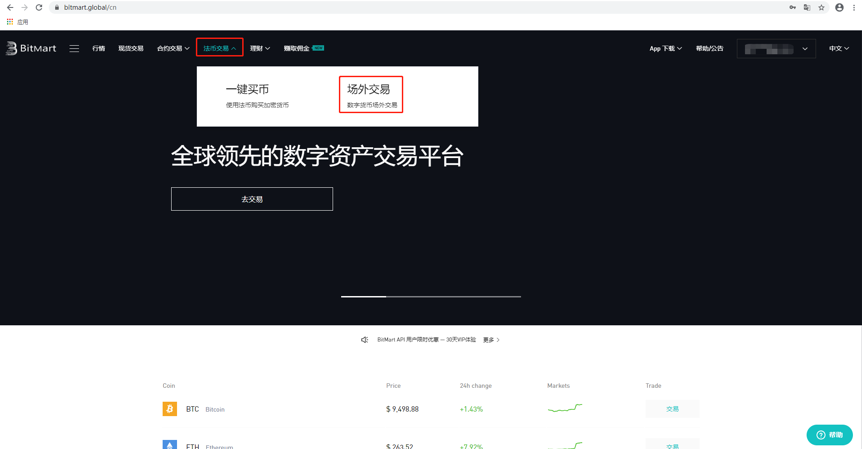
Task: Open the 更多 announcements link
Action: coord(491,340)
